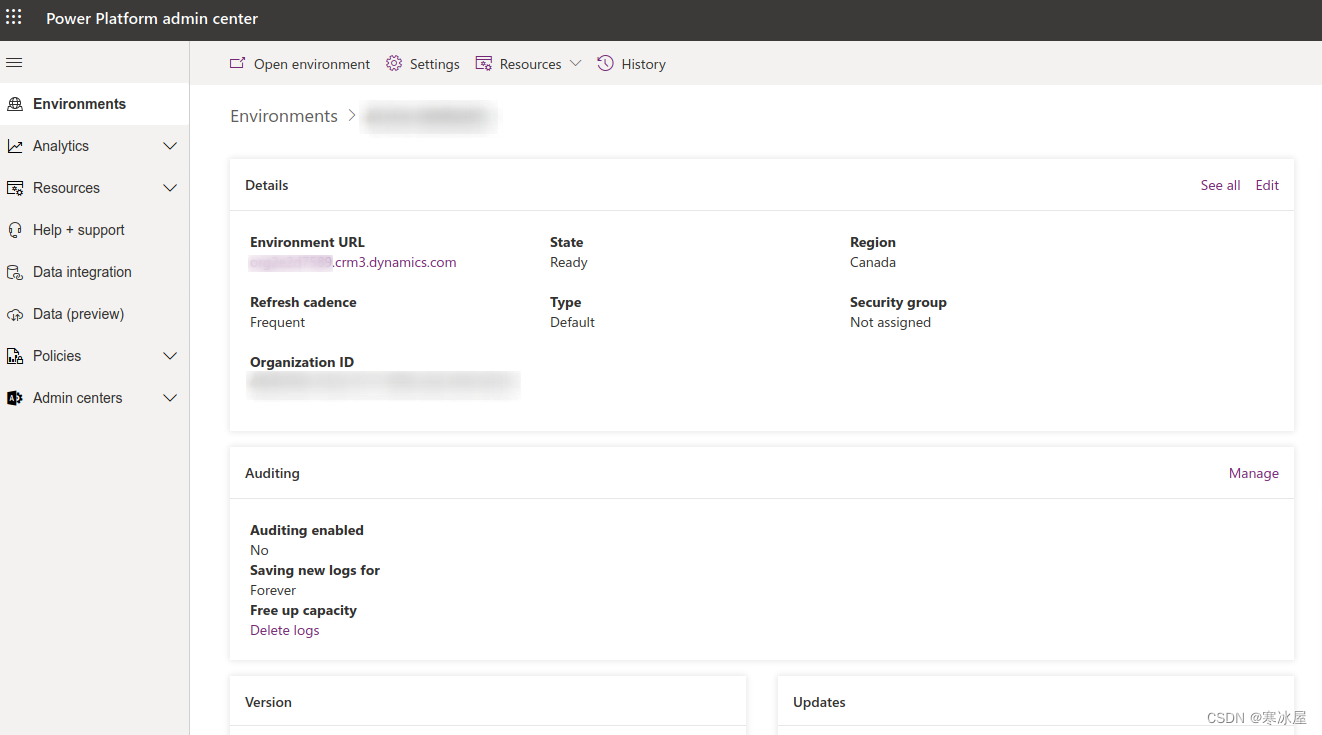Click the Resources sidebar icon
Image resolution: width=1322 pixels, height=735 pixels.
click(15, 188)
